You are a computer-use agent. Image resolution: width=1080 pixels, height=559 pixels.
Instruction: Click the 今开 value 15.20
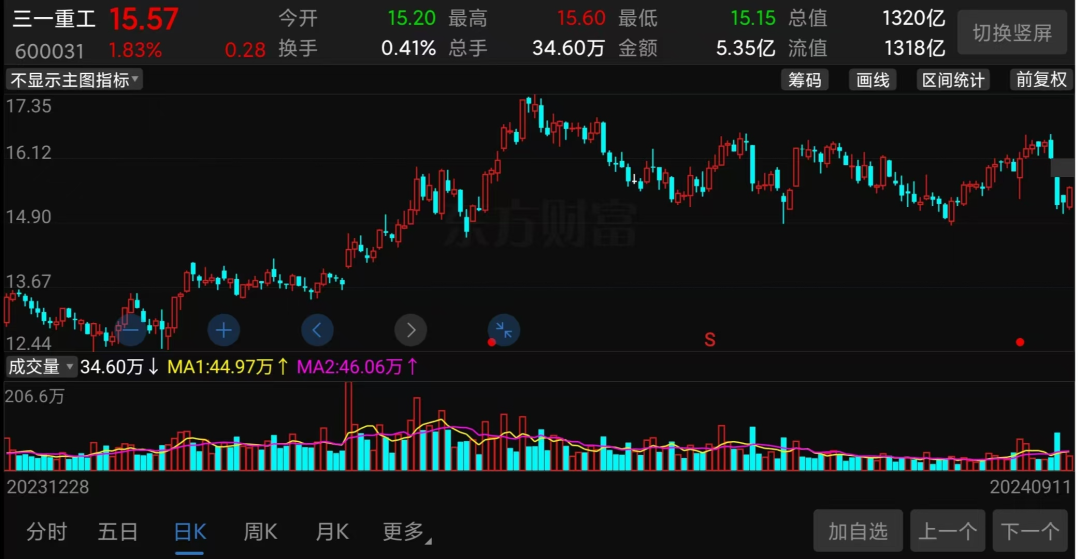click(x=412, y=18)
